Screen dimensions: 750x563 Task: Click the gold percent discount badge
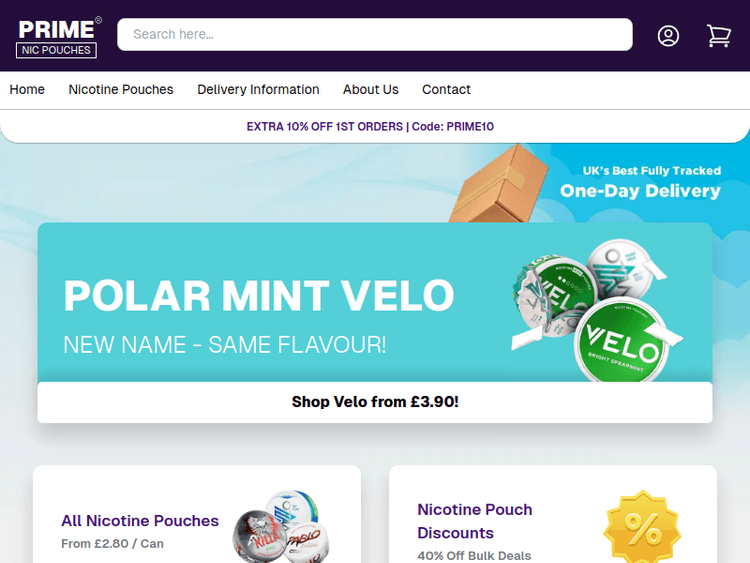(x=641, y=529)
